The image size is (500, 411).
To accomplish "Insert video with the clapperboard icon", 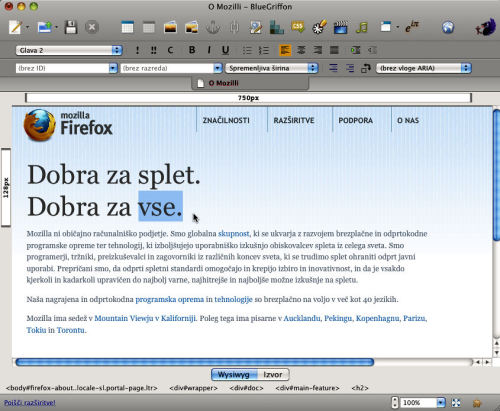I will click(340, 27).
